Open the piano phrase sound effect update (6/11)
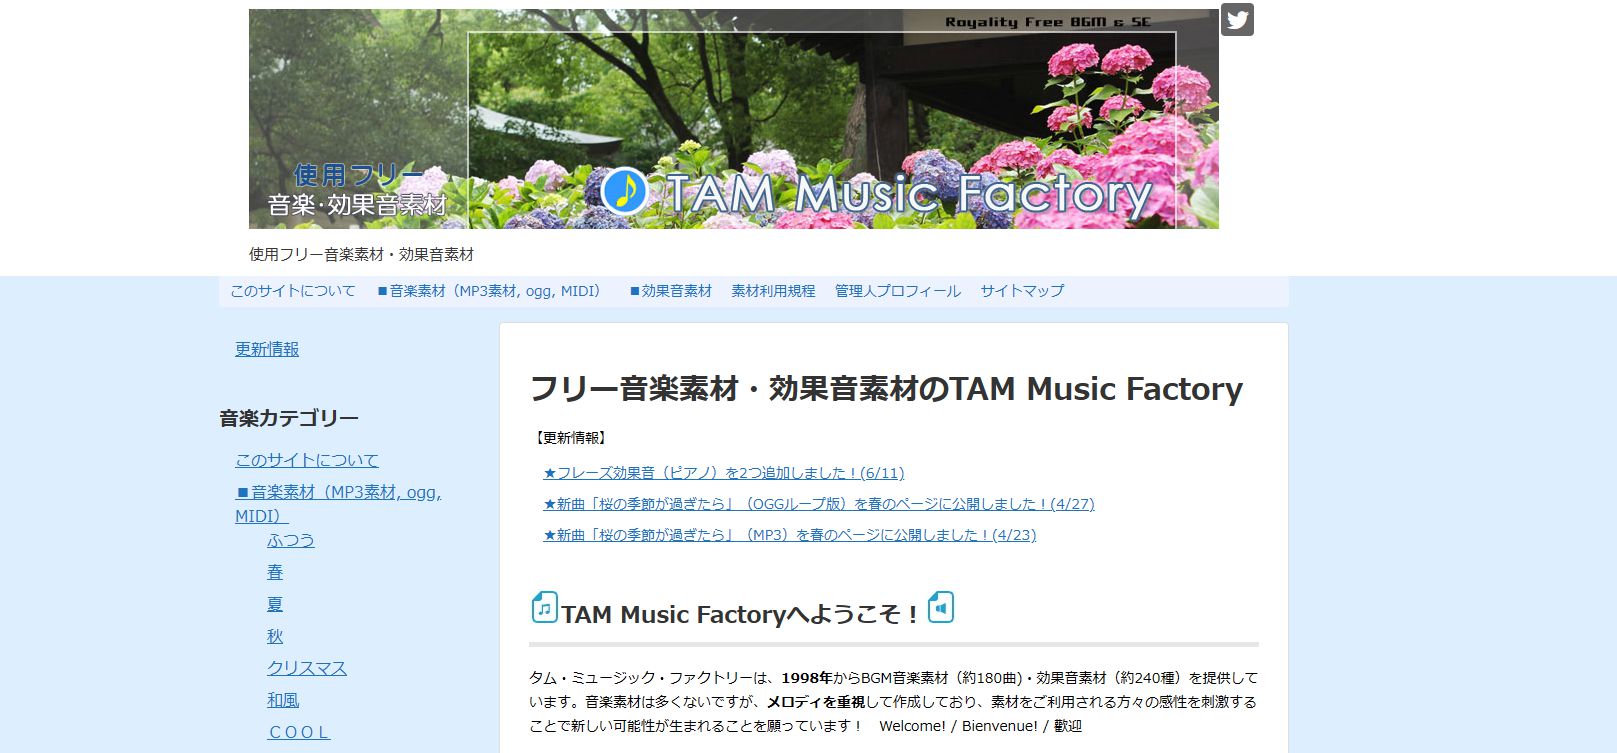Viewport: 1617px width, 753px height. pos(723,473)
